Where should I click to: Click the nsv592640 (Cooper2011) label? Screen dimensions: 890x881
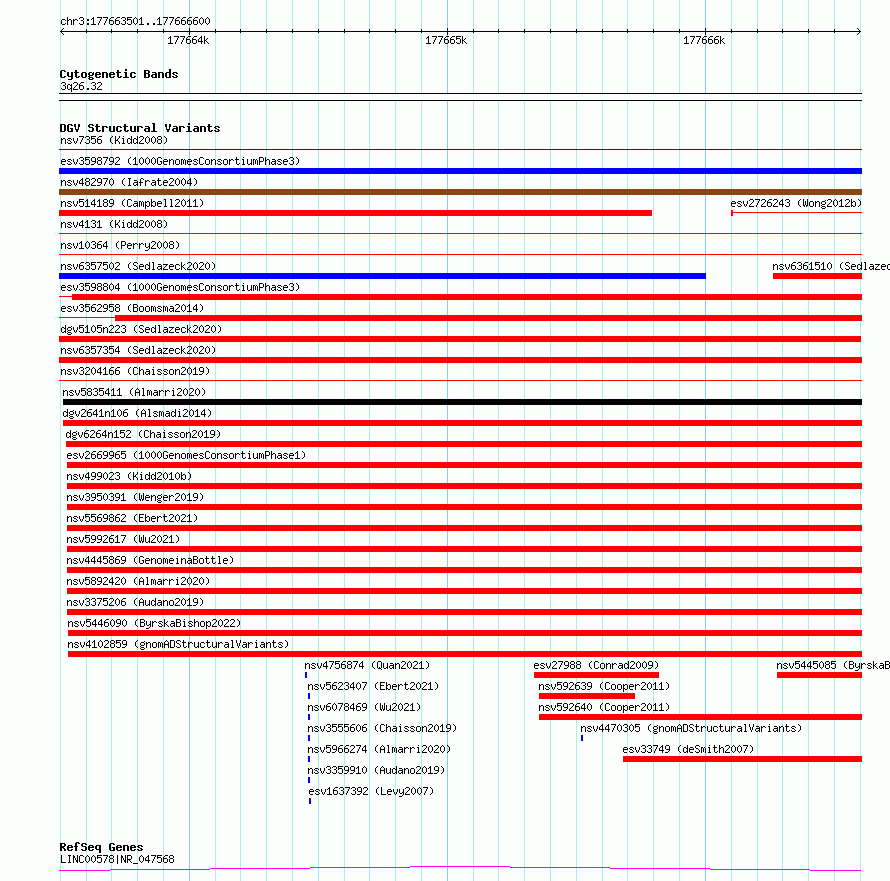click(x=604, y=707)
